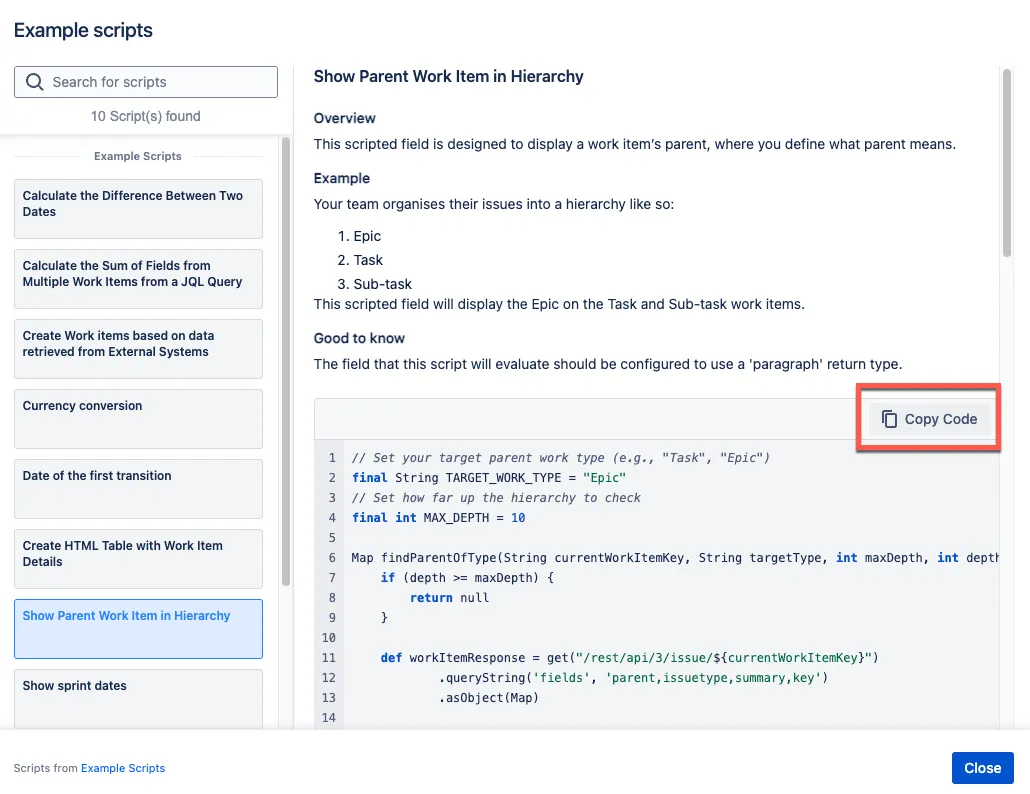Click the Overview heading
Screen dimensions: 1030x794
(x=344, y=118)
